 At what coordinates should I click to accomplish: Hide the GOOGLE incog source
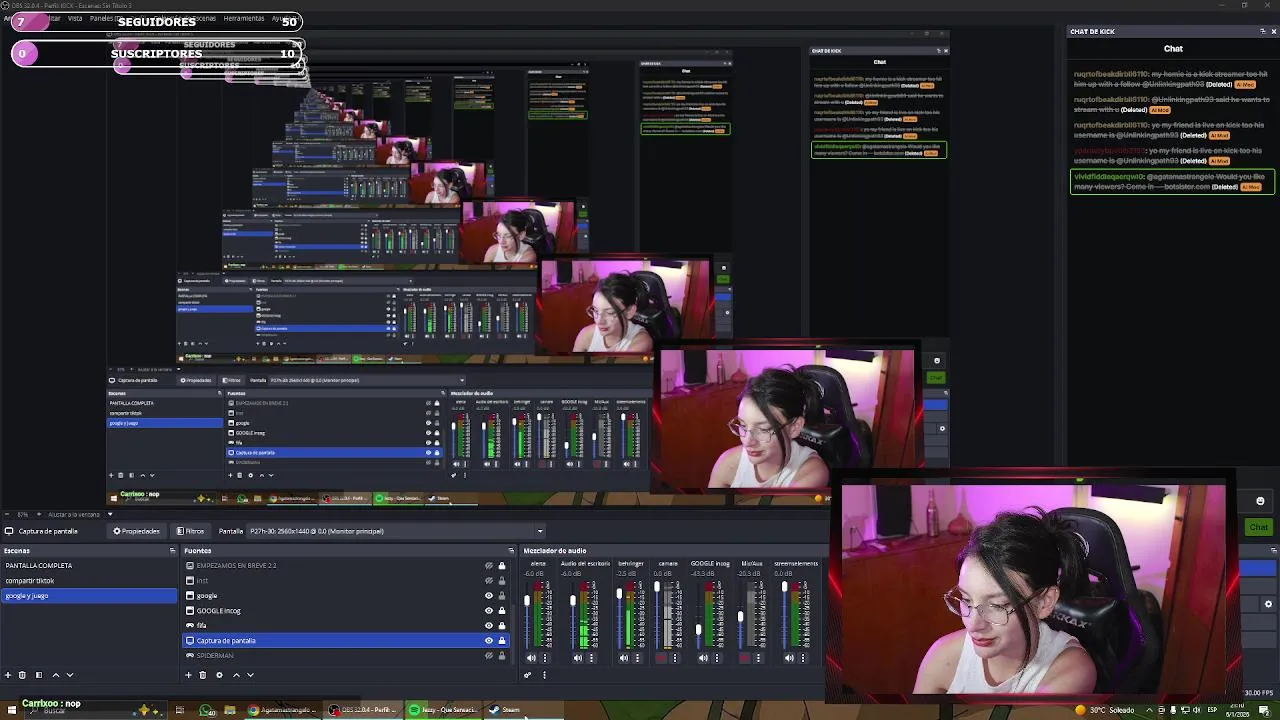[x=489, y=611]
